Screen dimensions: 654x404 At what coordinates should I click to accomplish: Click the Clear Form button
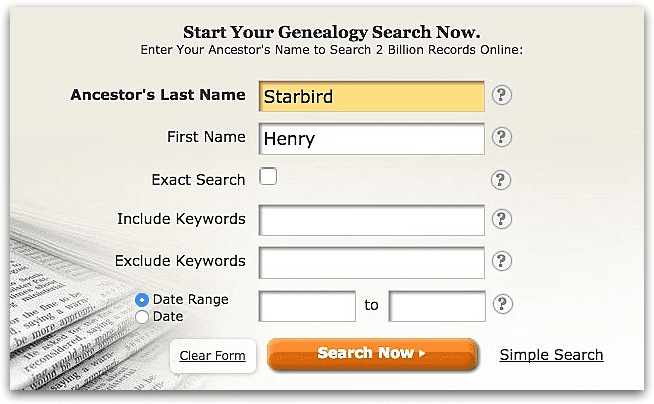coord(213,356)
